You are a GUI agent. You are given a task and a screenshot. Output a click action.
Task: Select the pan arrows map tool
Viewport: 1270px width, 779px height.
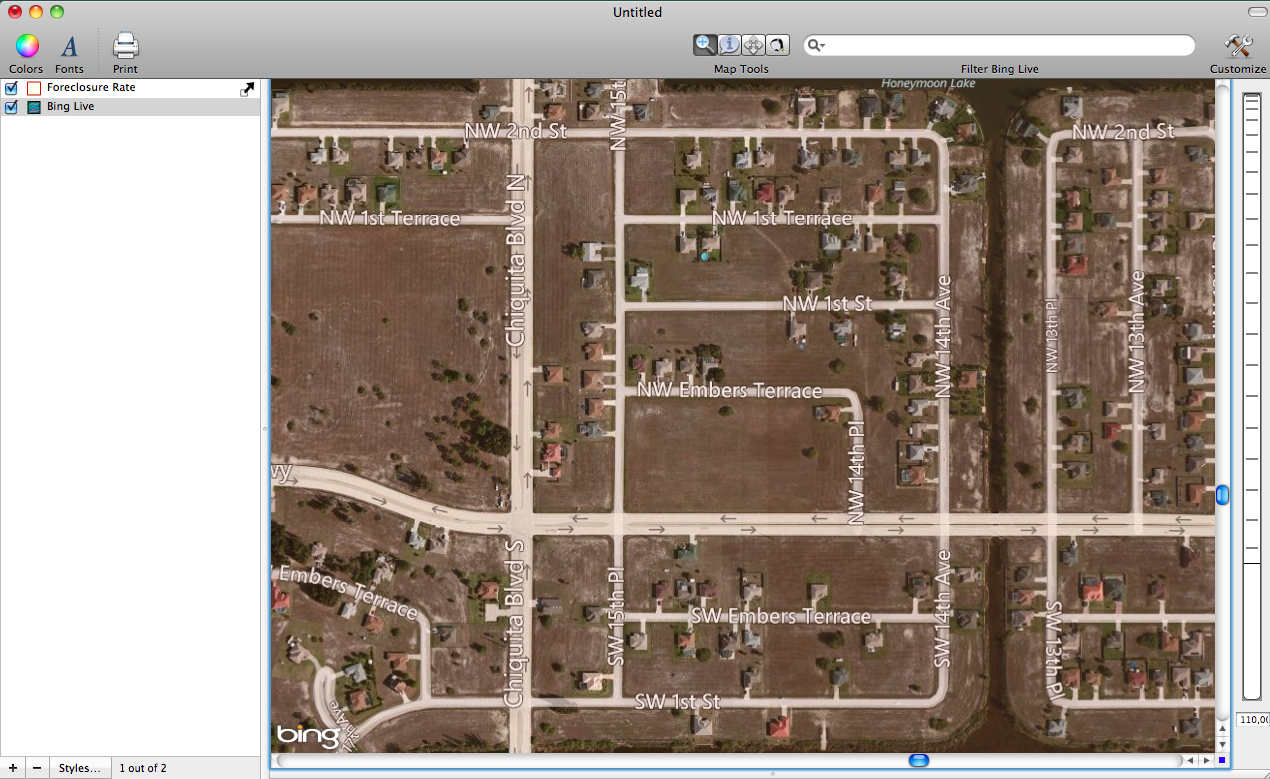[x=753, y=45]
